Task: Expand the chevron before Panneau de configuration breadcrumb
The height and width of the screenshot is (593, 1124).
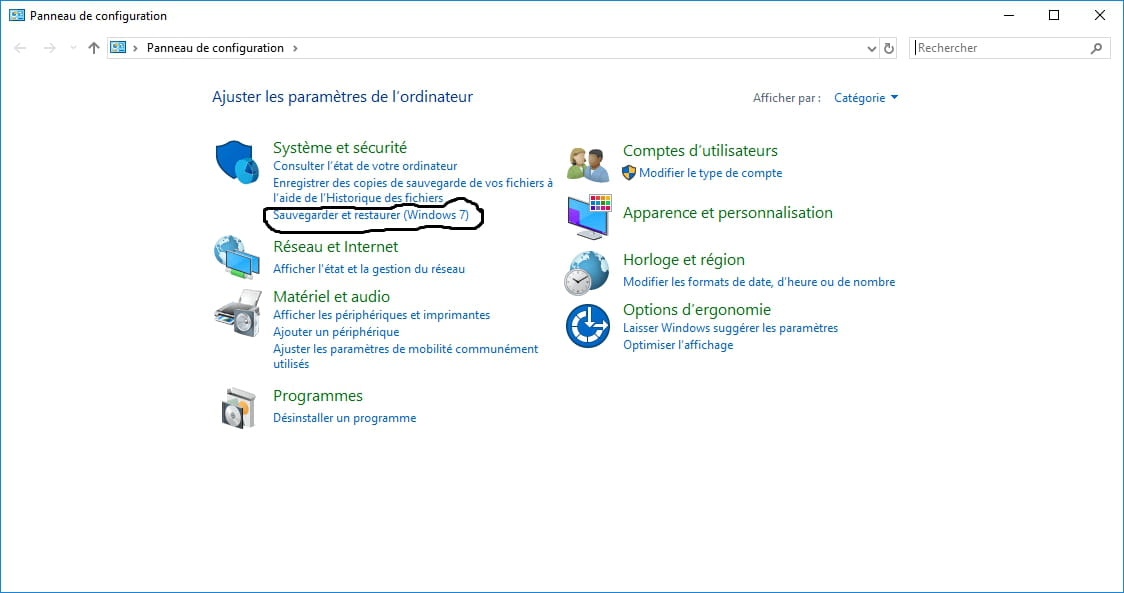Action: pyautogui.click(x=135, y=48)
